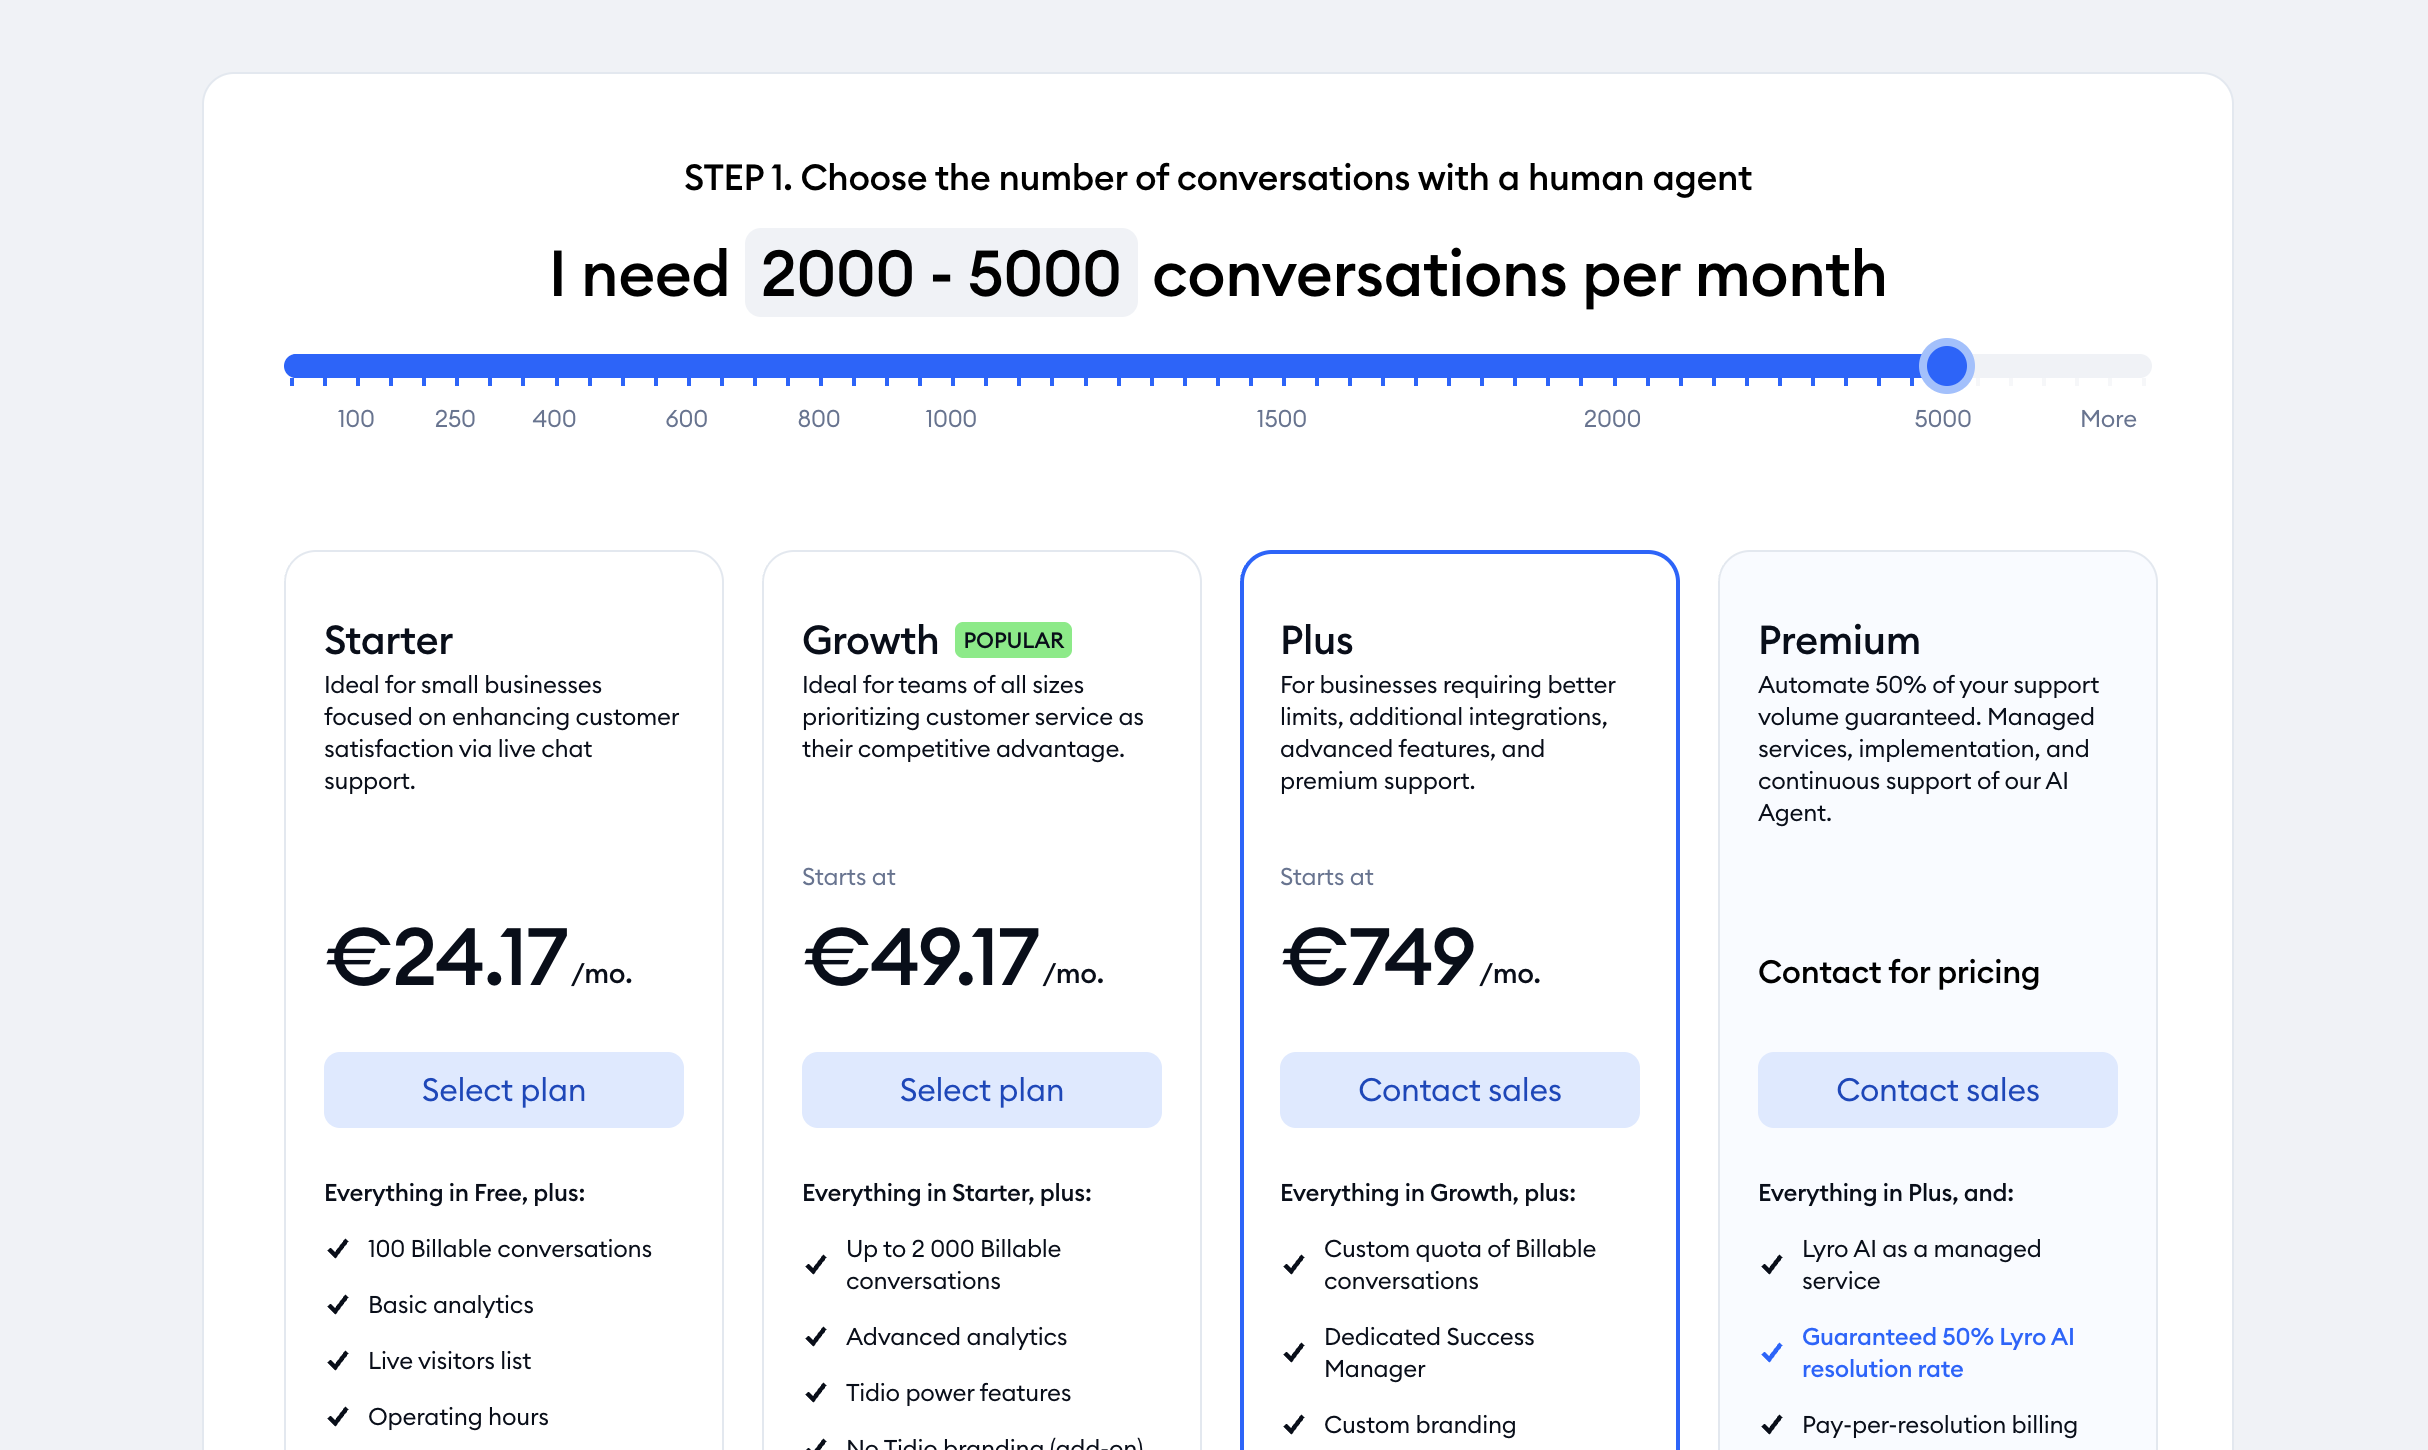The image size is (2428, 1450).
Task: Click the 100 mark on the slider scale
Action: click(x=355, y=419)
